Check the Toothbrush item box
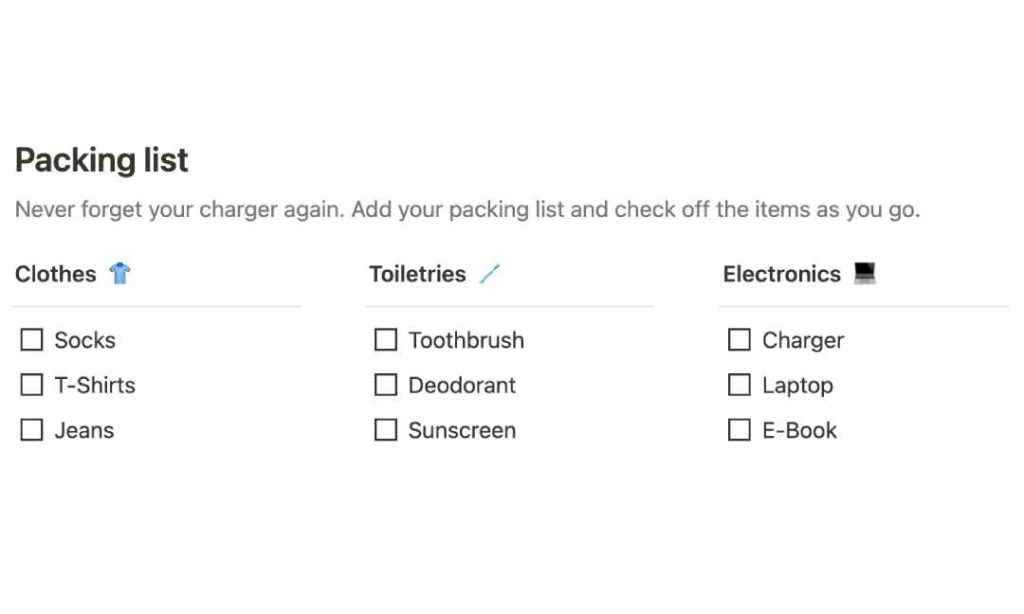Image resolution: width=1024 pixels, height=614 pixels. pos(385,340)
